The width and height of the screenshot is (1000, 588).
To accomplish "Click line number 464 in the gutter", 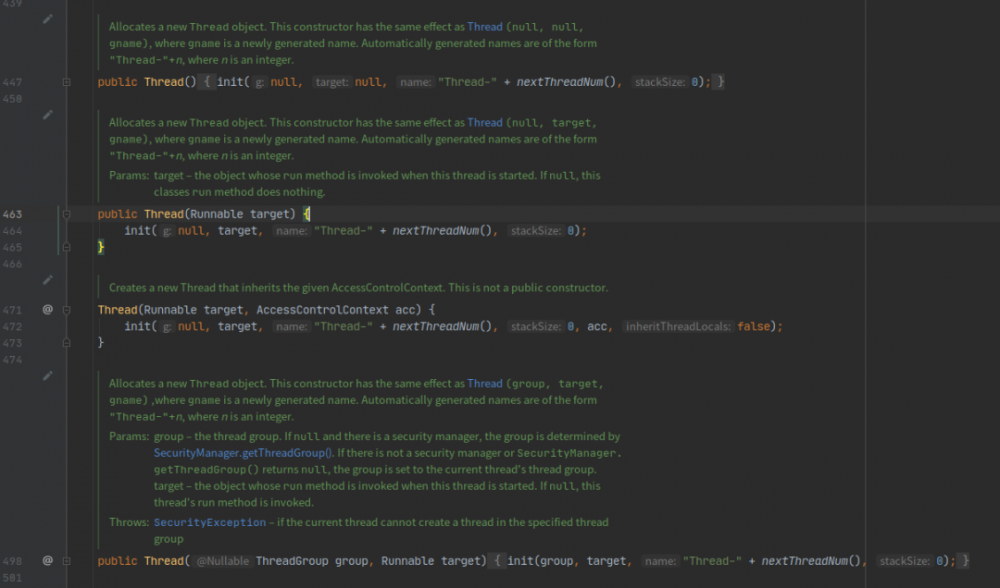I will (x=13, y=231).
